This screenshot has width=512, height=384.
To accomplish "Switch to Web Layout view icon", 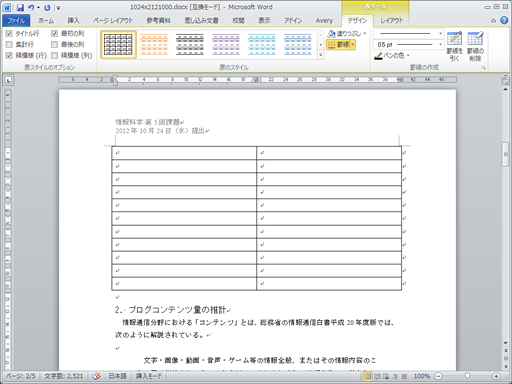I will 386,376.
